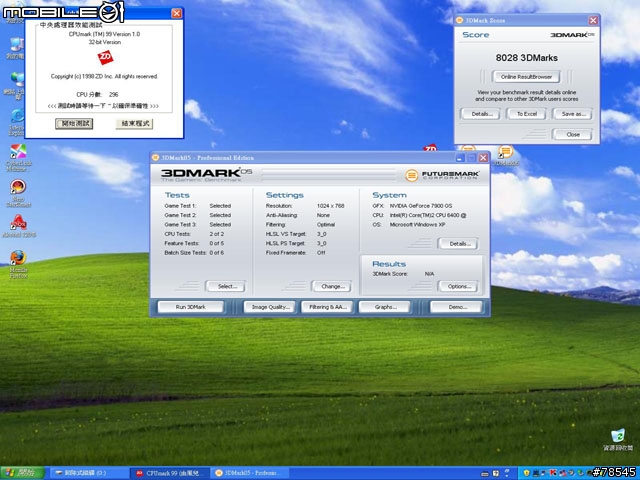Click Details... under System in 3DMark05
640x480 pixels.
458,244
